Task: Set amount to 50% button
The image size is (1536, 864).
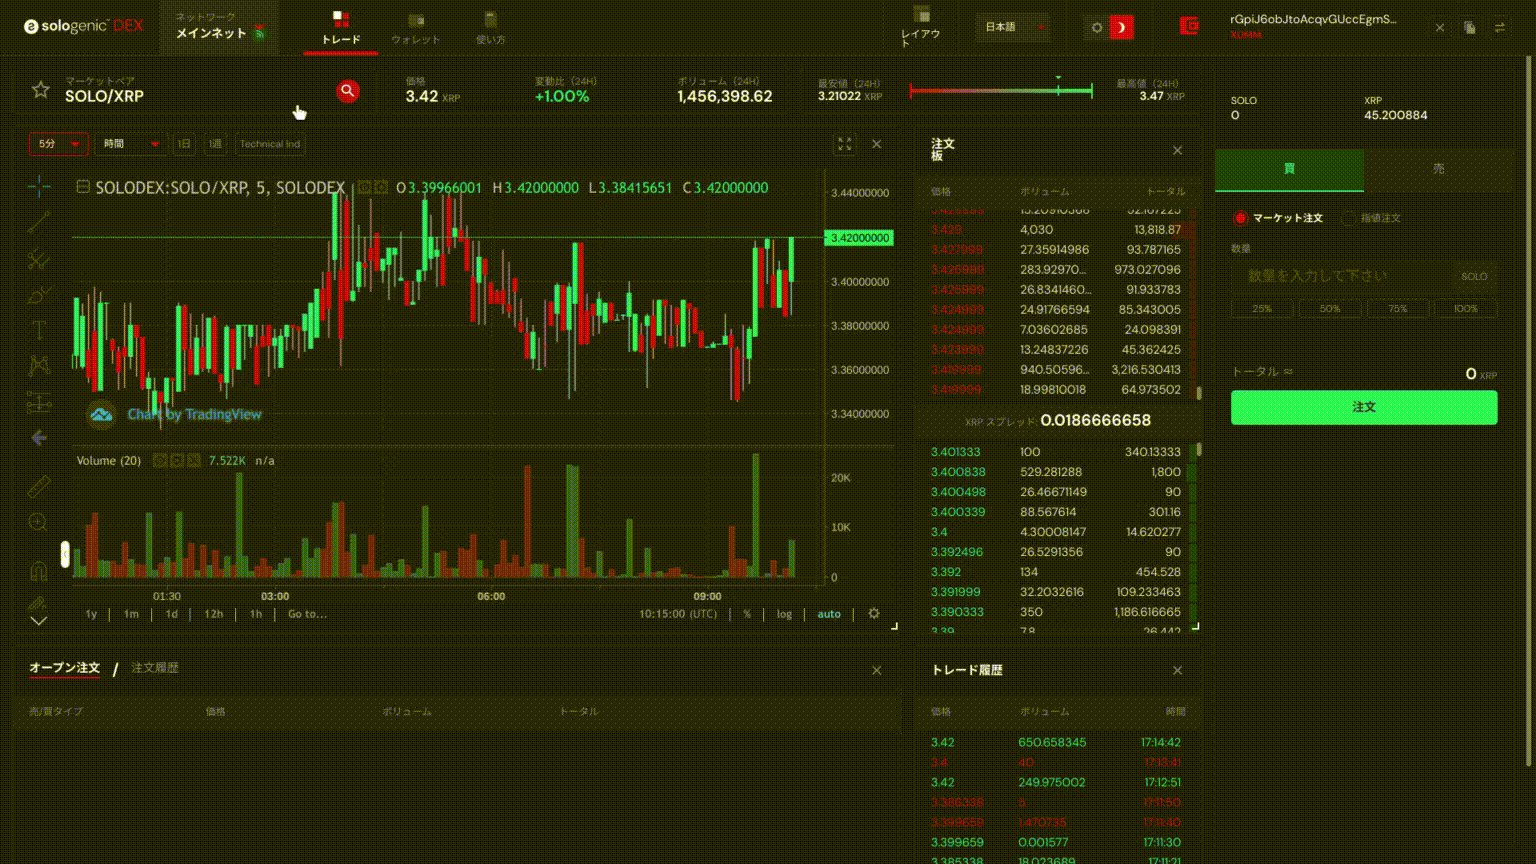Action: coord(1329,309)
